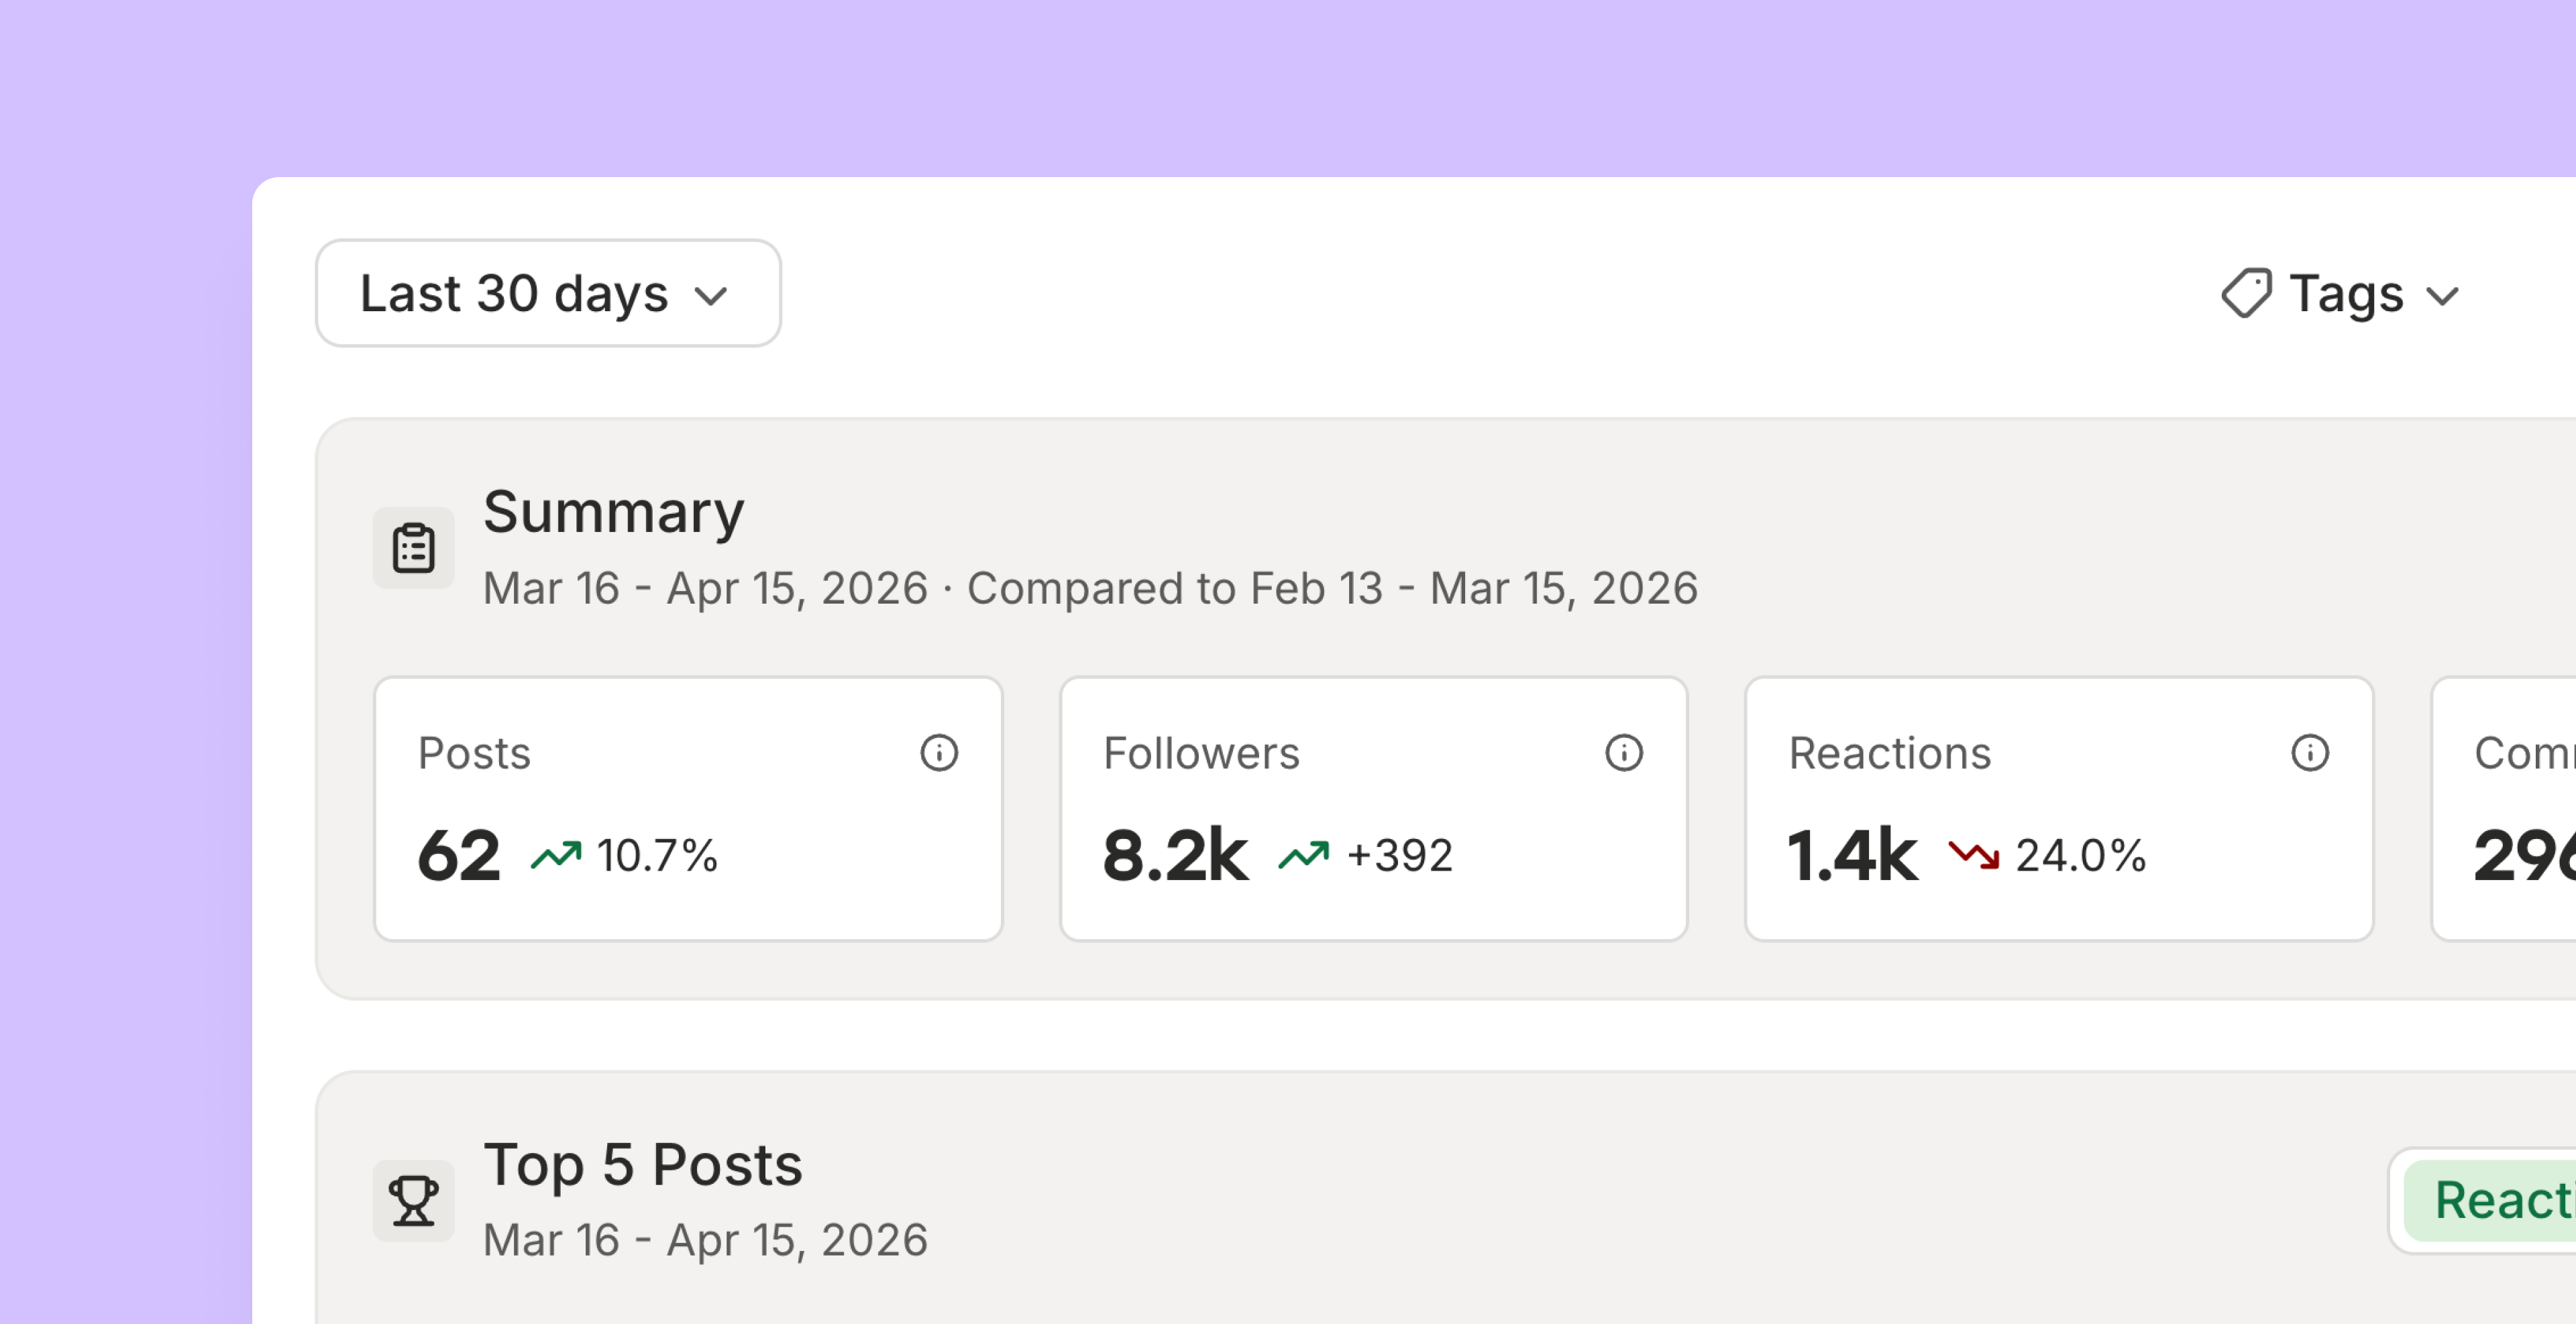
Task: Open the Posts summary card
Action: [x=688, y=809]
